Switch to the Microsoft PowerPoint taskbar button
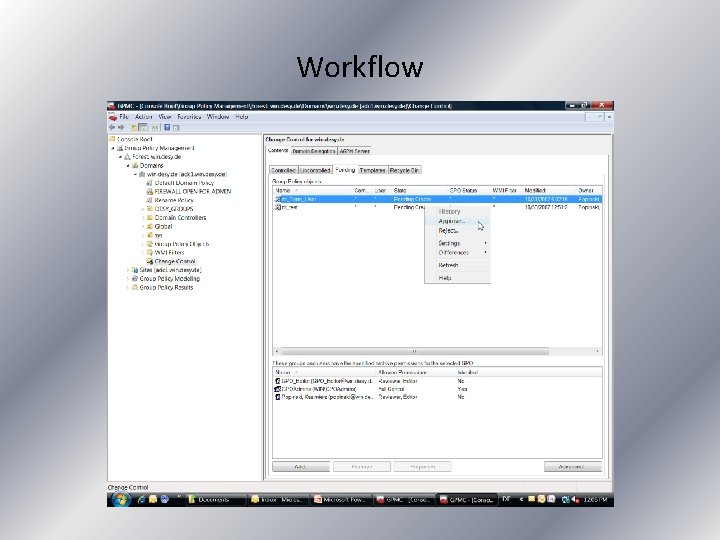Viewport: 720px width, 540px height. [x=340, y=500]
